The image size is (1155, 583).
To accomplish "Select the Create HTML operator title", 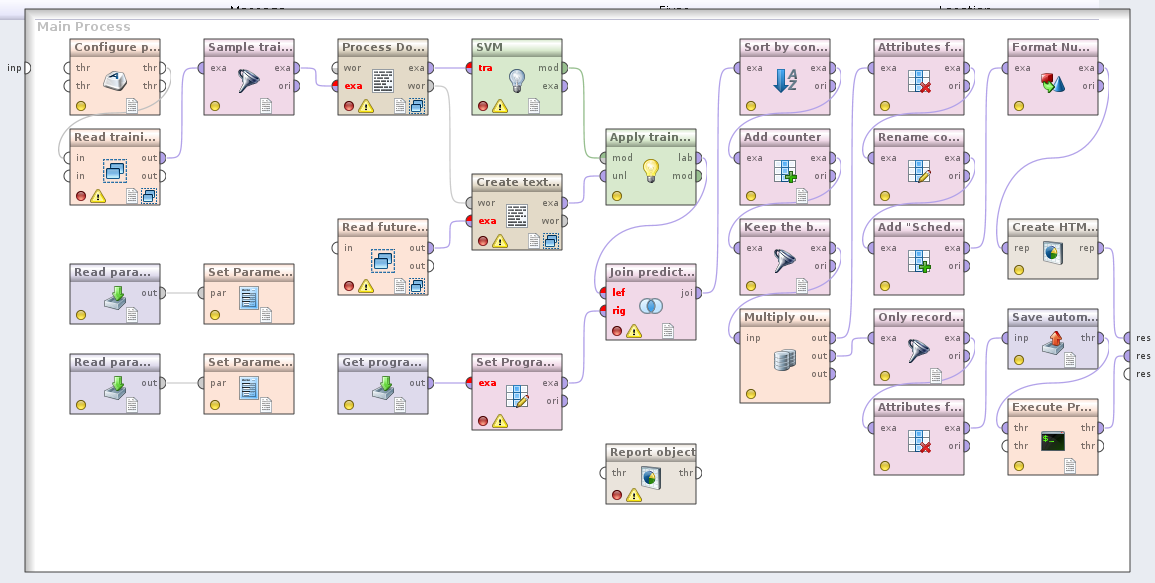I will 1053,227.
